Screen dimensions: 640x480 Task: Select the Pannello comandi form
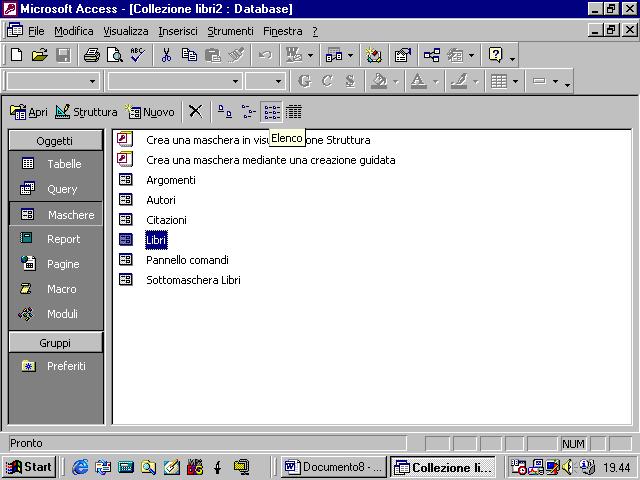coord(187,260)
